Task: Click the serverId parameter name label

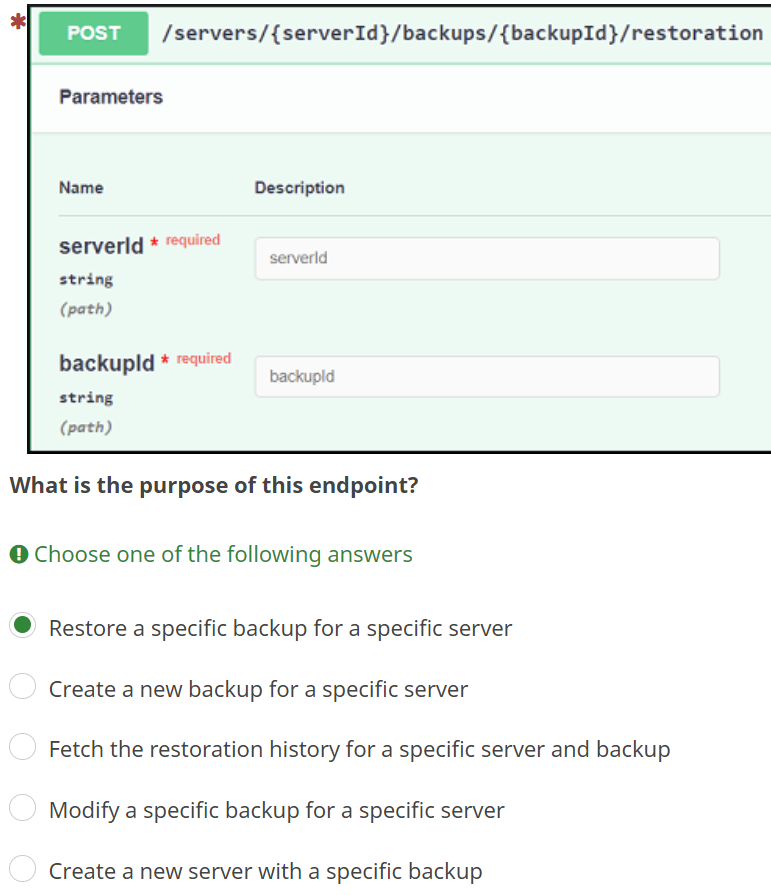Action: click(101, 246)
